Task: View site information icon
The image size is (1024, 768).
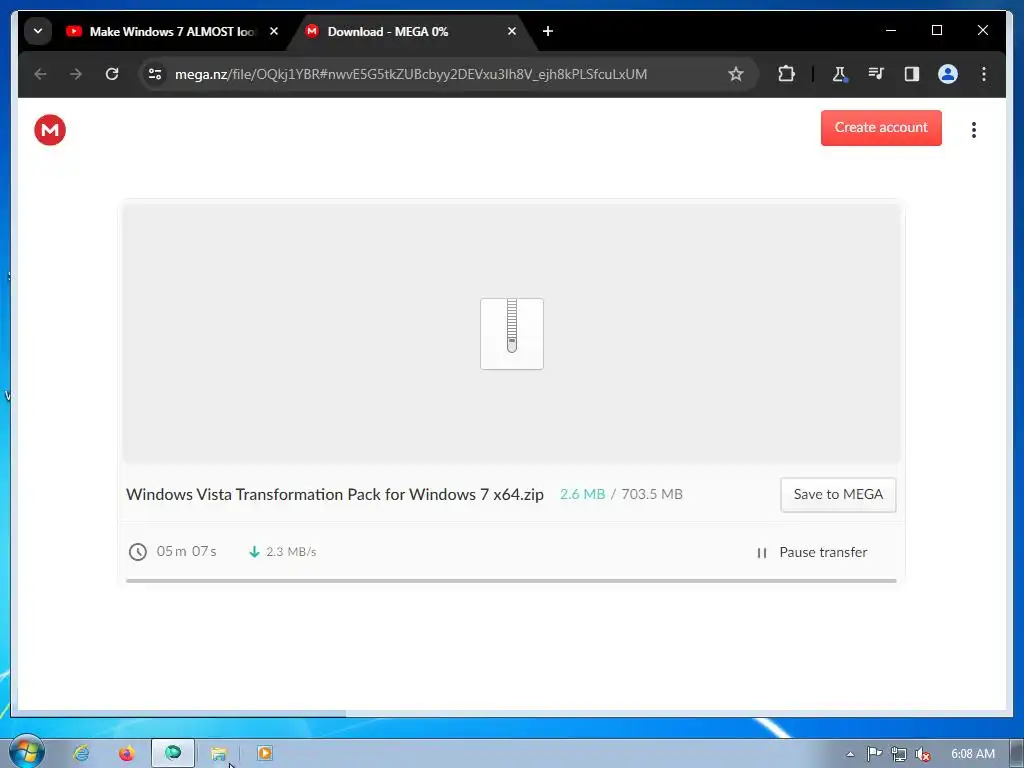Action: click(x=155, y=74)
